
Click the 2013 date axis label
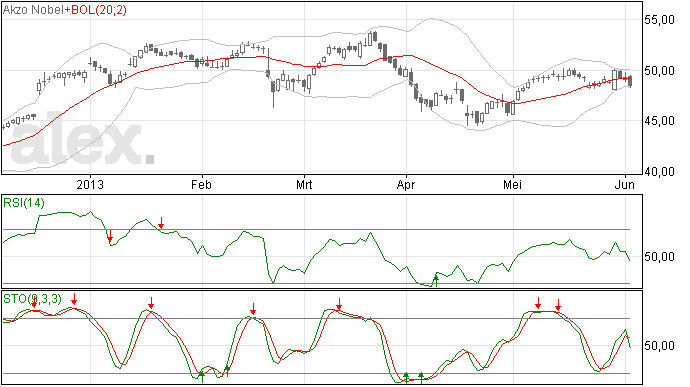(90, 184)
